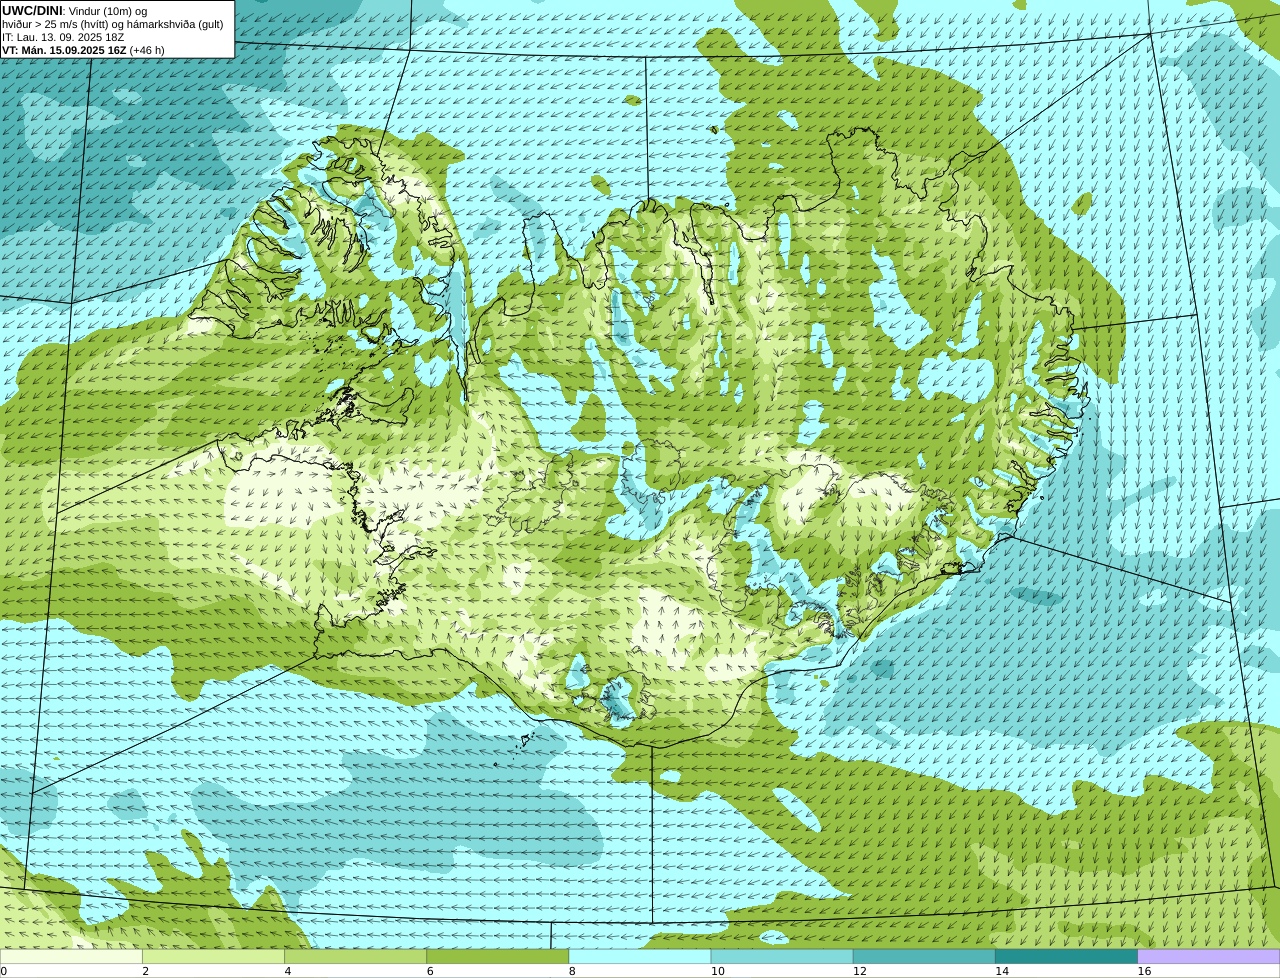
Task: Click the 14–16 m/s dark teal legend swatch
Action: coord(1067,957)
